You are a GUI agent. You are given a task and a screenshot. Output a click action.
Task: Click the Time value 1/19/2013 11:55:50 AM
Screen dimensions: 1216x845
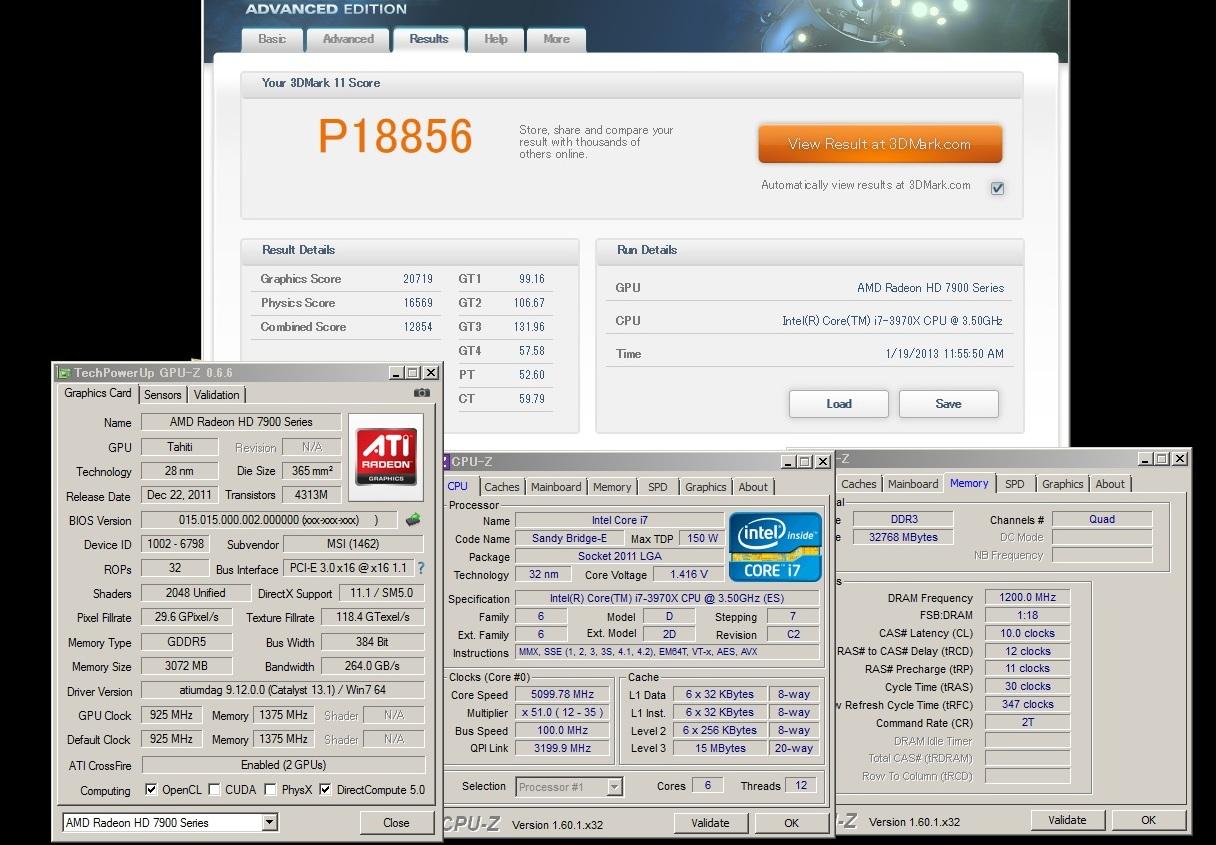[x=944, y=354]
